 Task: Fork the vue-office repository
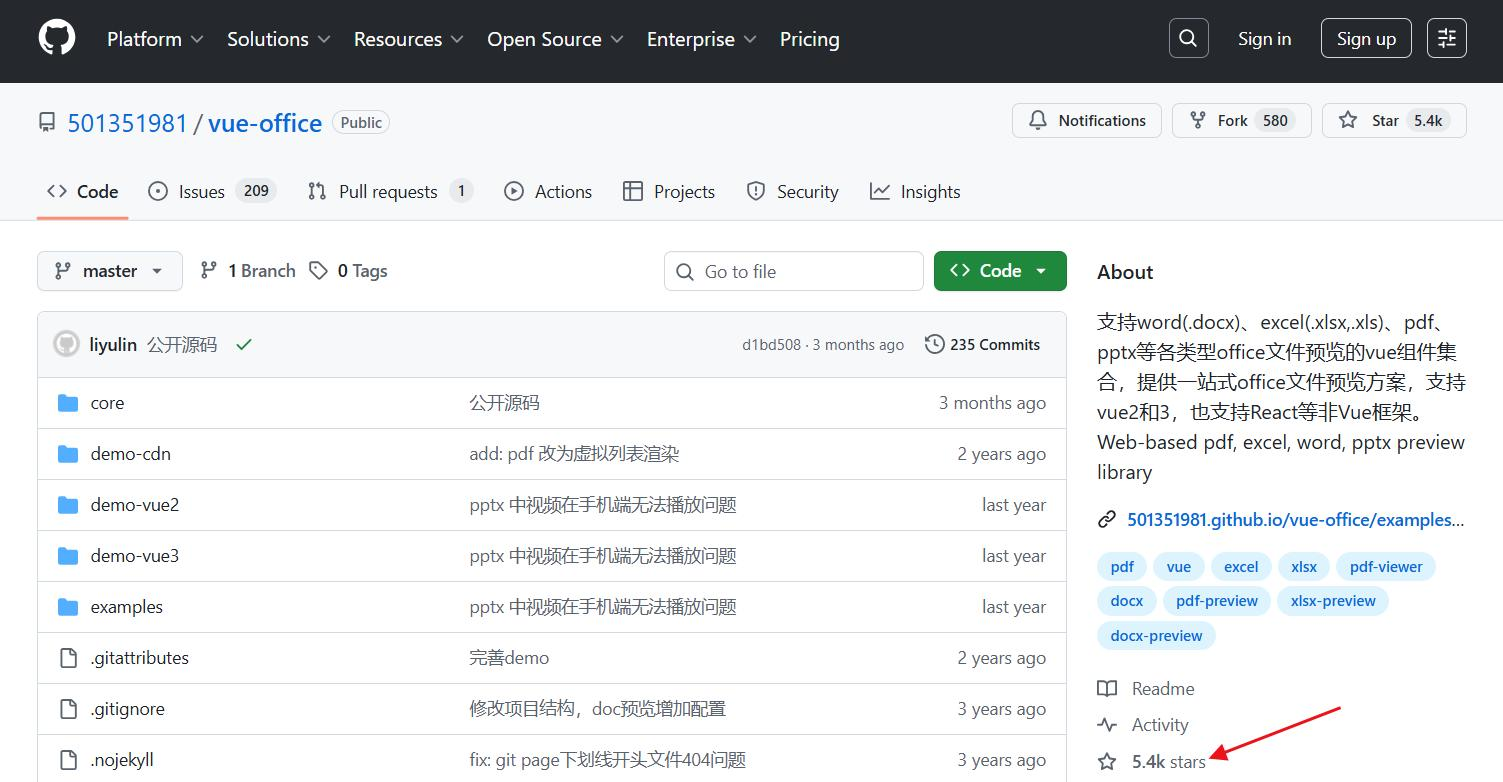click(1241, 121)
